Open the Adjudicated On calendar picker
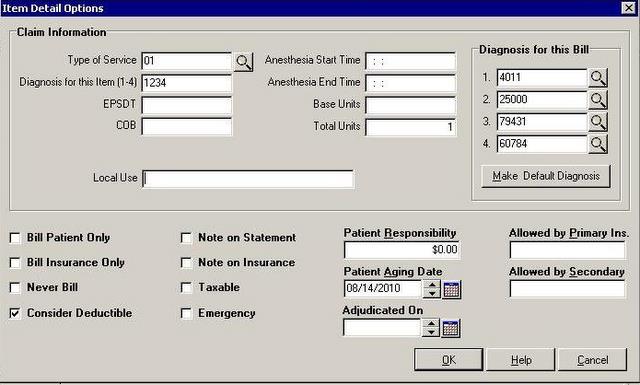 coord(451,328)
